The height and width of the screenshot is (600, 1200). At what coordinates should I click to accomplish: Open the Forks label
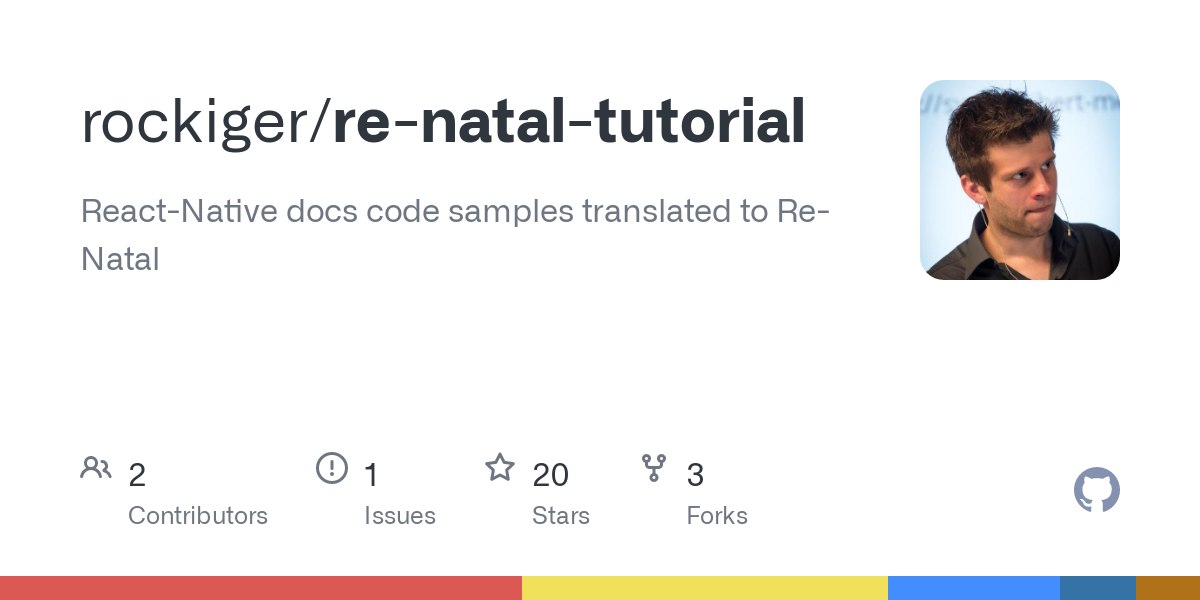pyautogui.click(x=717, y=516)
